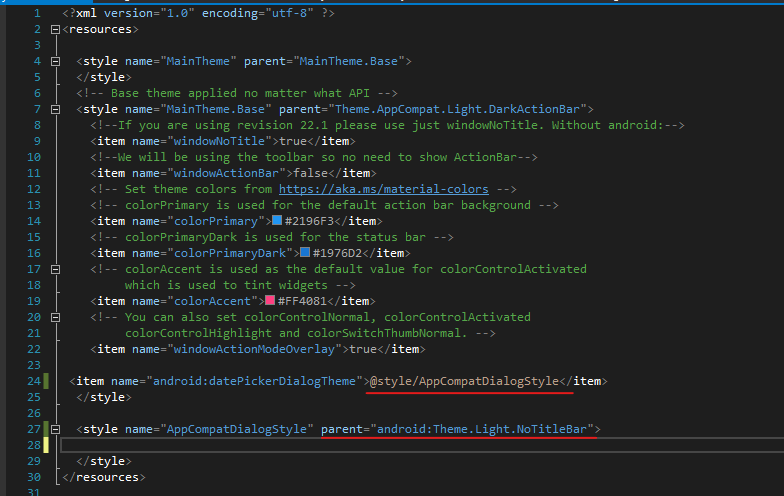Click the "false" value on line 11
Image resolution: width=784 pixels, height=496 pixels.
310,173
